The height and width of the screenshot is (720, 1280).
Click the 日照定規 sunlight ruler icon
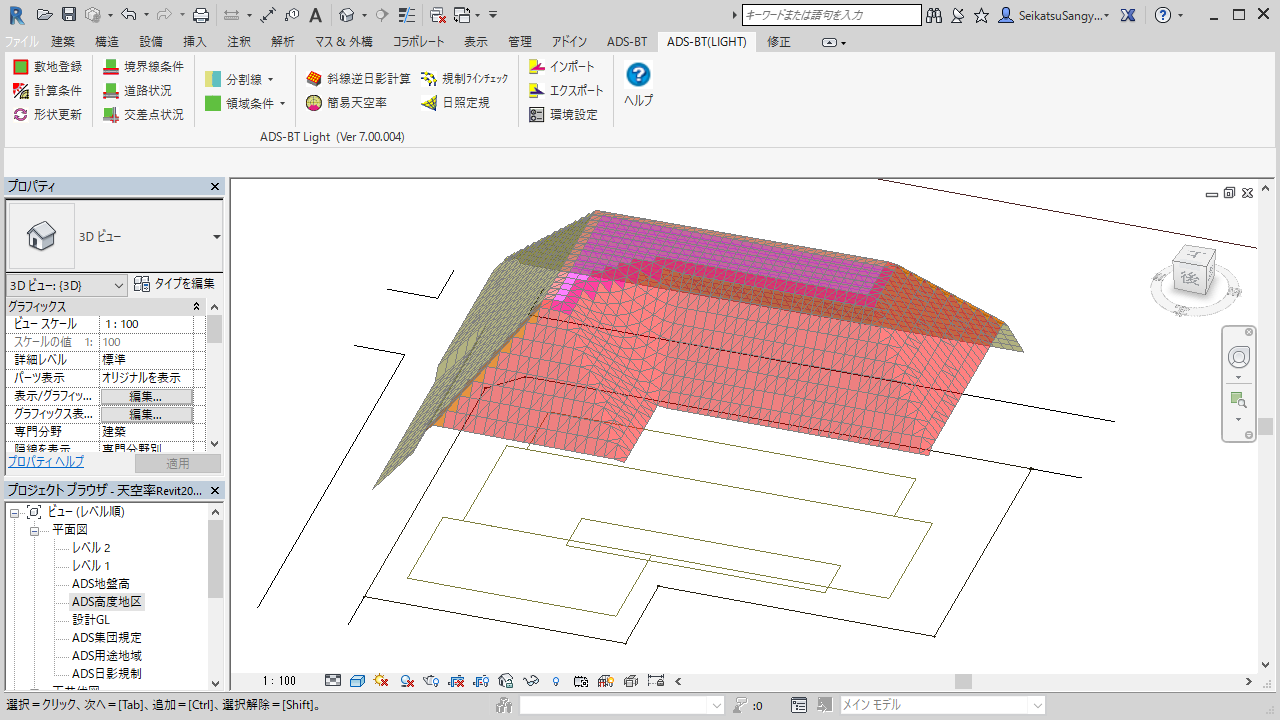[x=429, y=102]
